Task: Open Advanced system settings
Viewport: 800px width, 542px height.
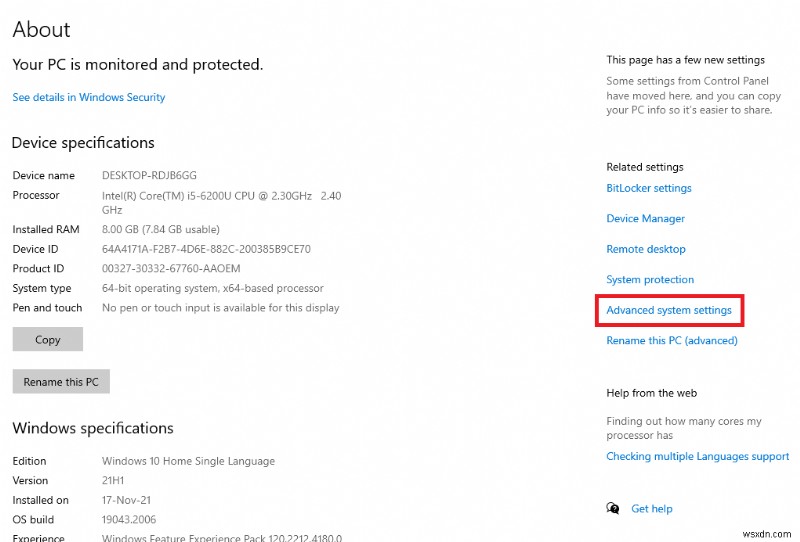Action: 669,310
